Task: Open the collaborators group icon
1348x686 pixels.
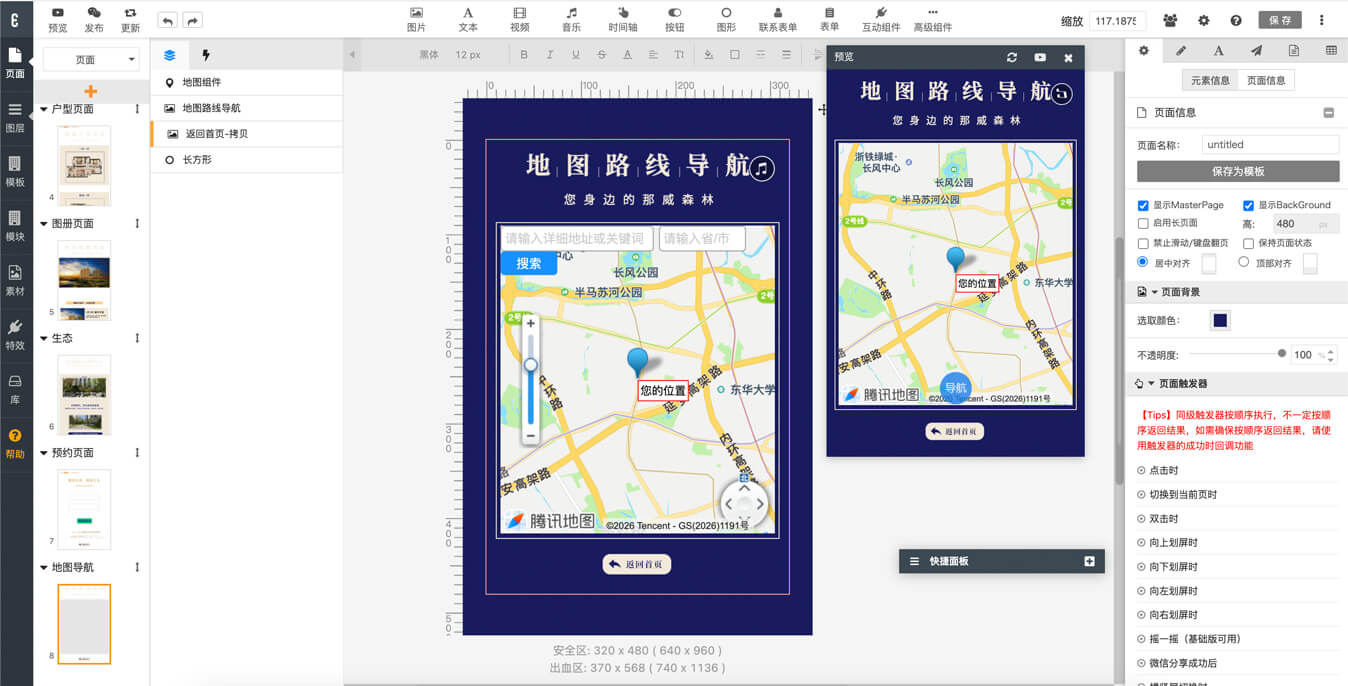Action: pos(1171,20)
